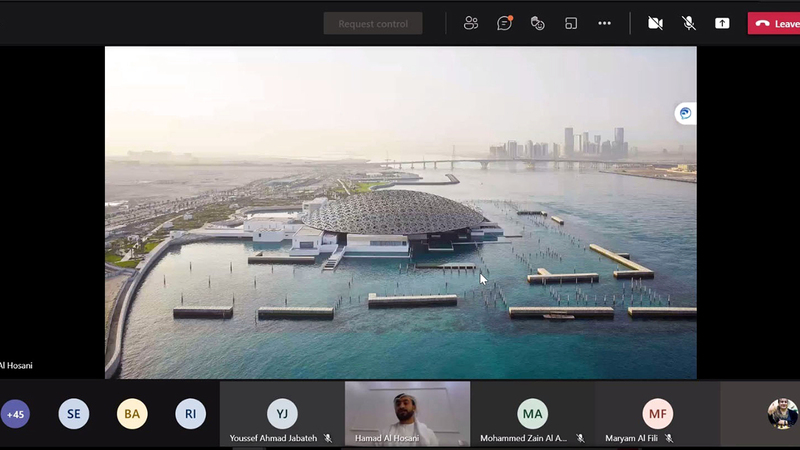
Task: Click Maryam Al Fili's participant tile
Action: click(x=657, y=413)
